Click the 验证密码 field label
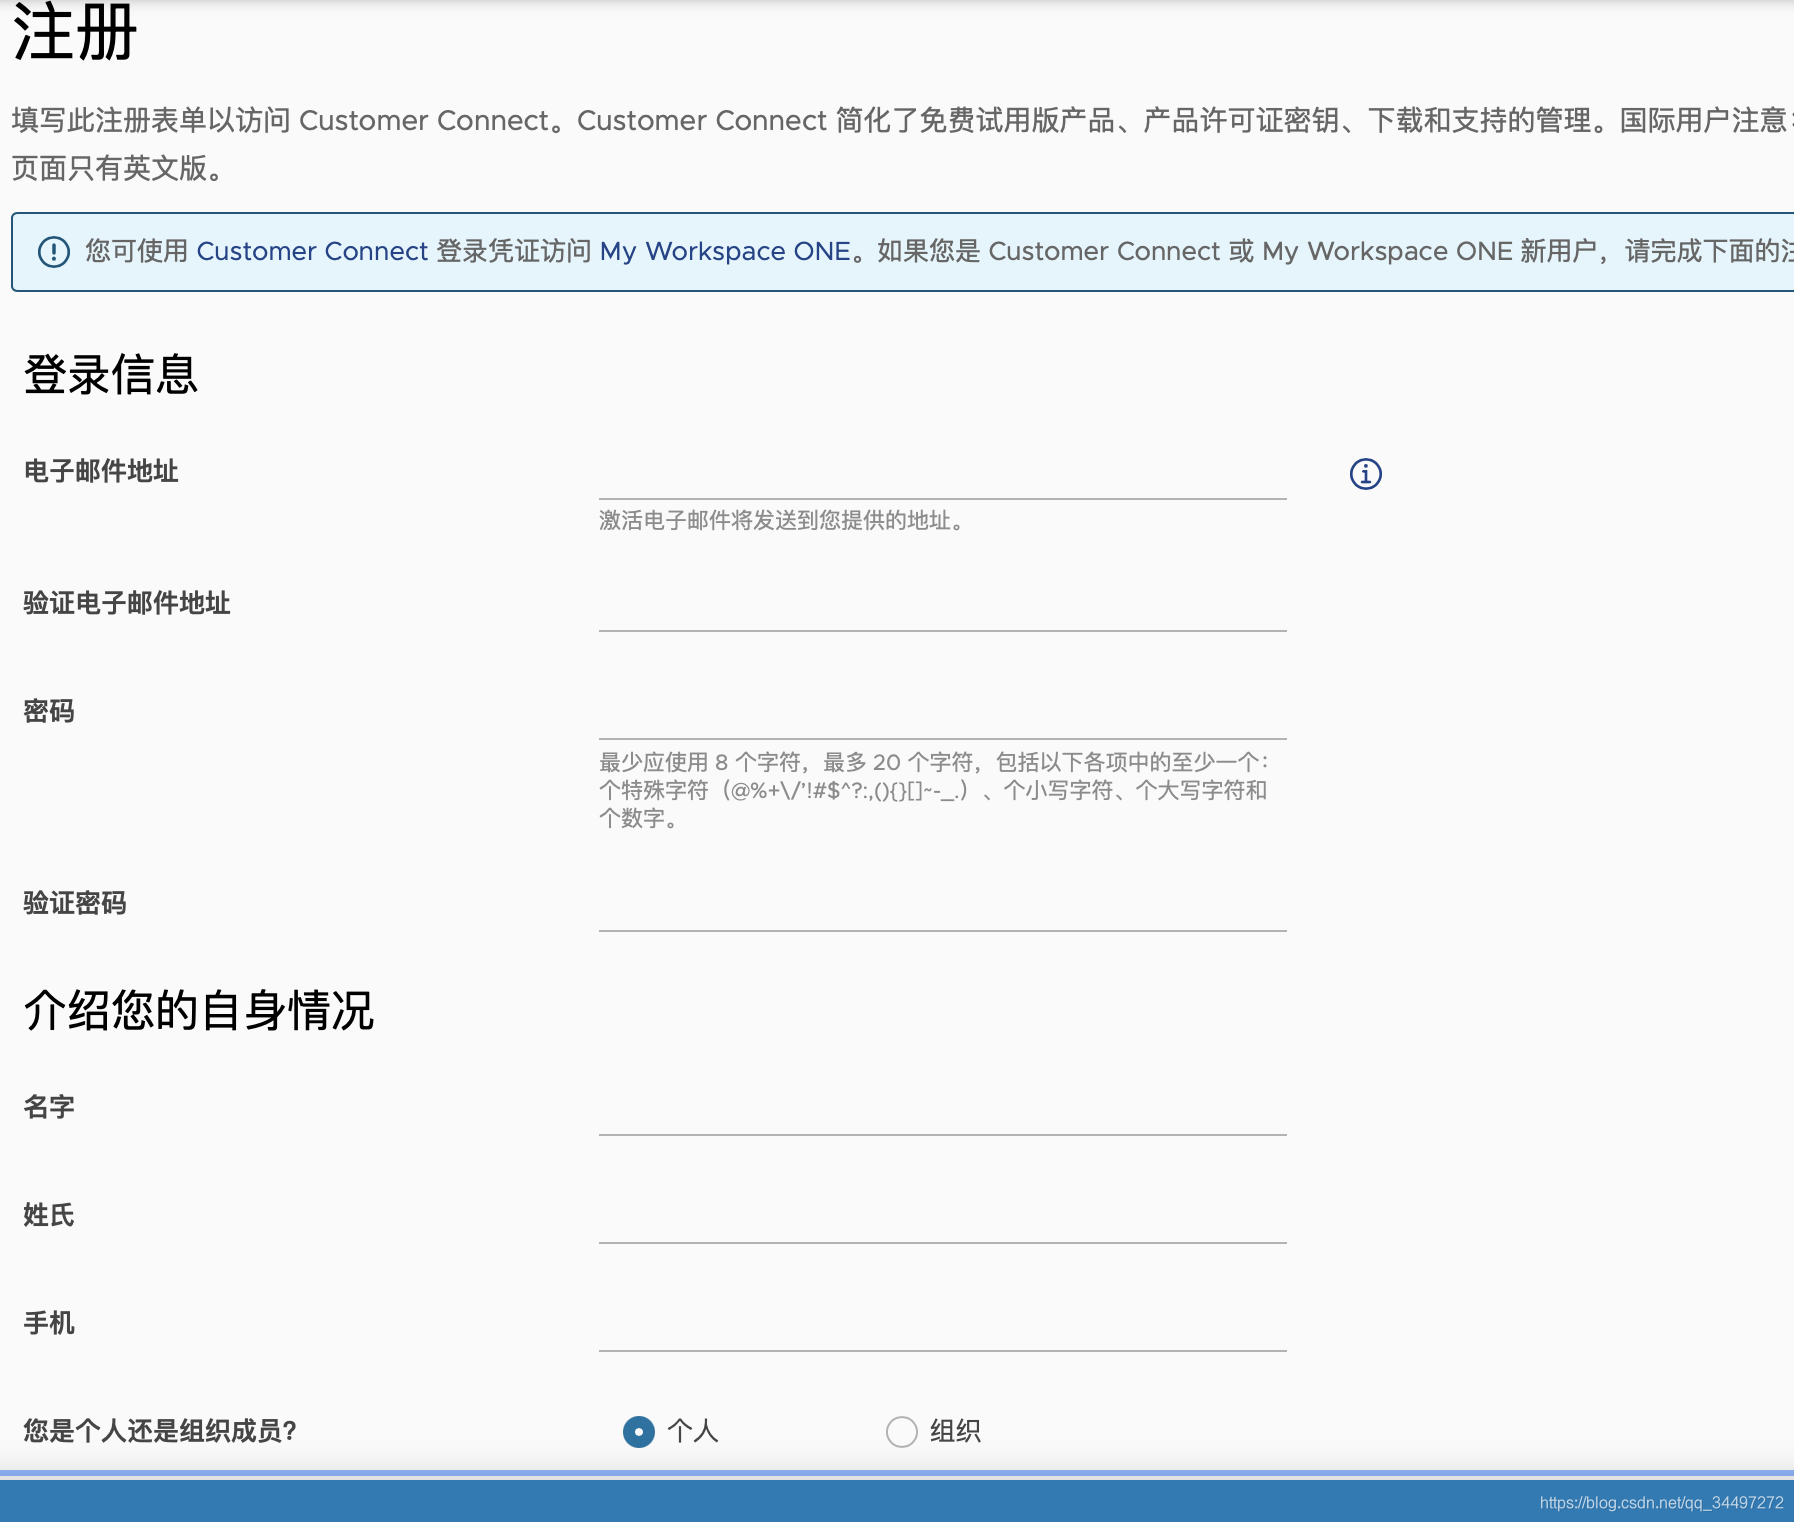1794x1522 pixels. 75,903
